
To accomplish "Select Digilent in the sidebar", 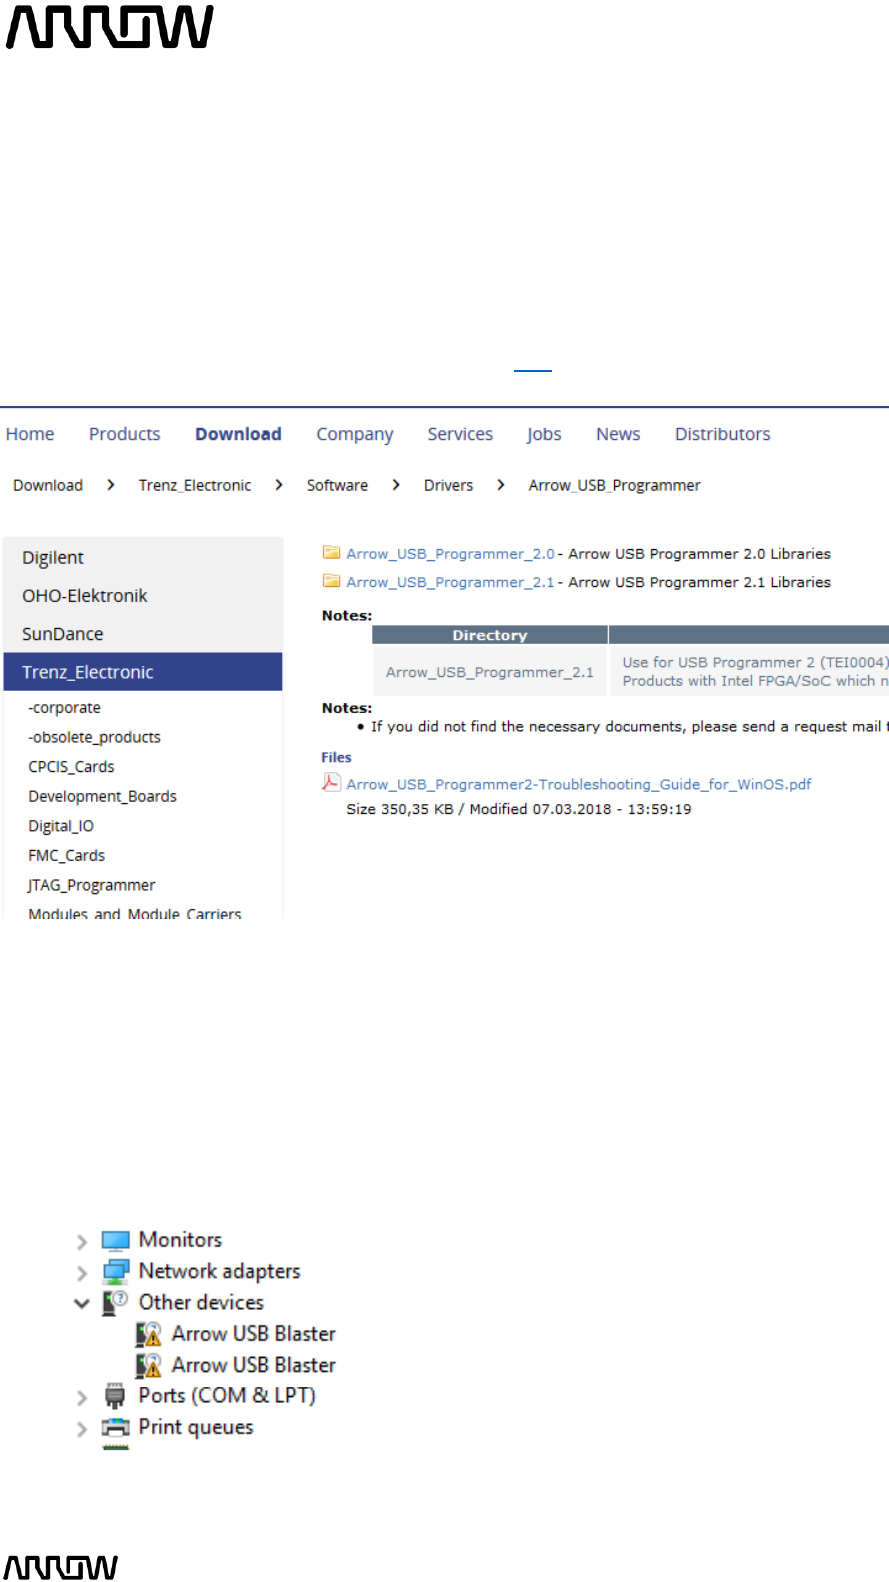I will tap(143, 557).
